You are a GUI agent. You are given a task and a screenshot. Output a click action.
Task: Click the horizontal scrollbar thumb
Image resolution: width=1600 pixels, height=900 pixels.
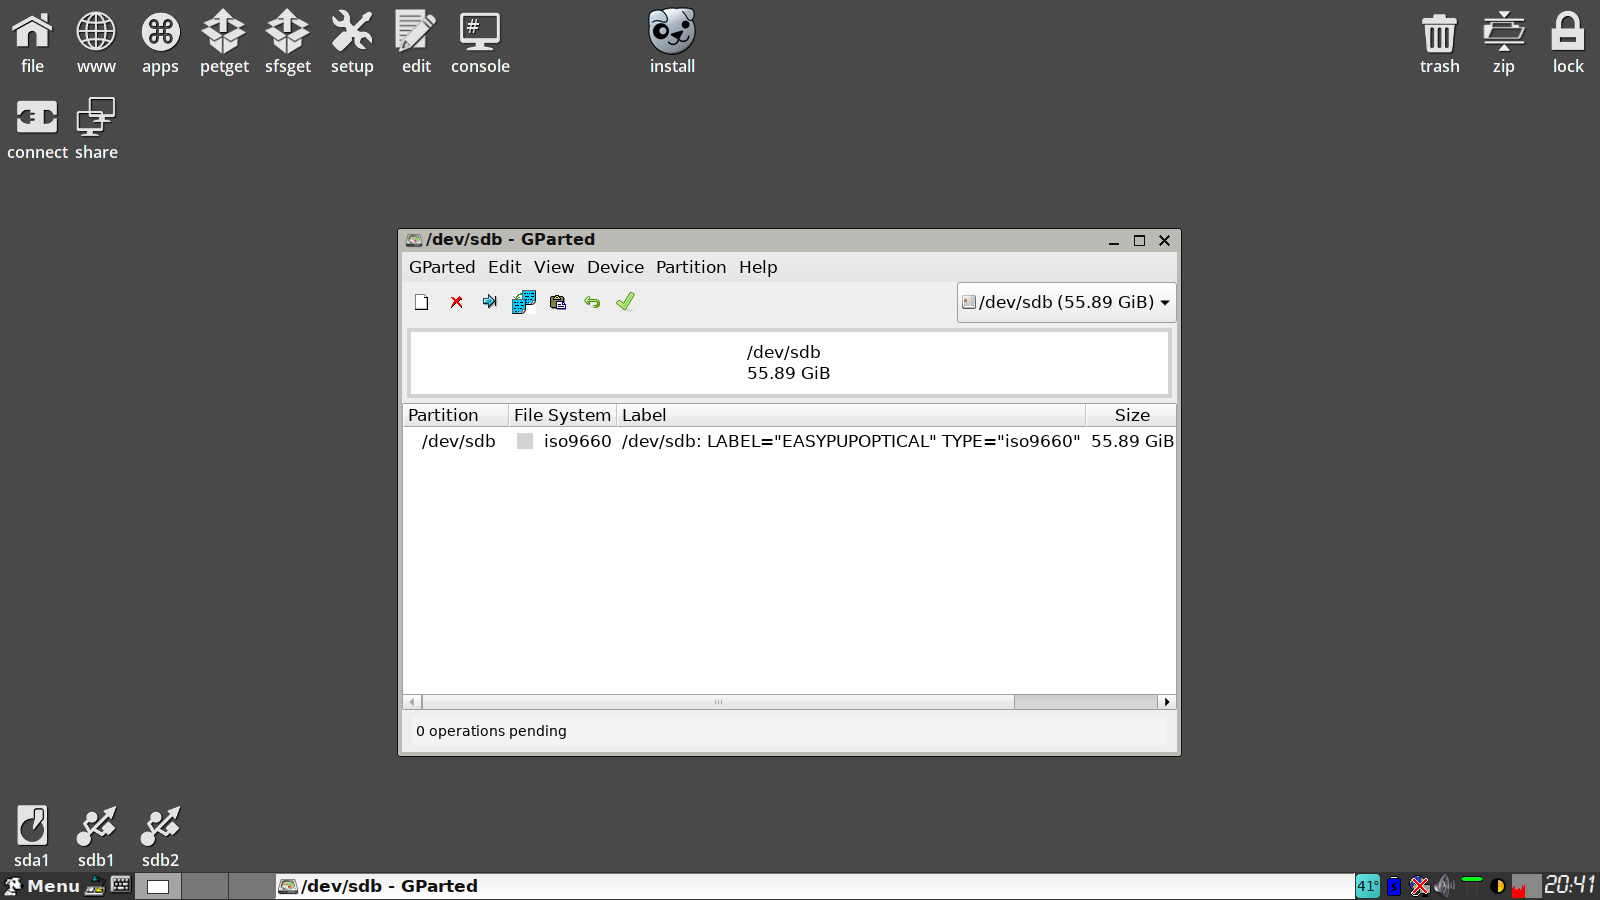point(718,702)
